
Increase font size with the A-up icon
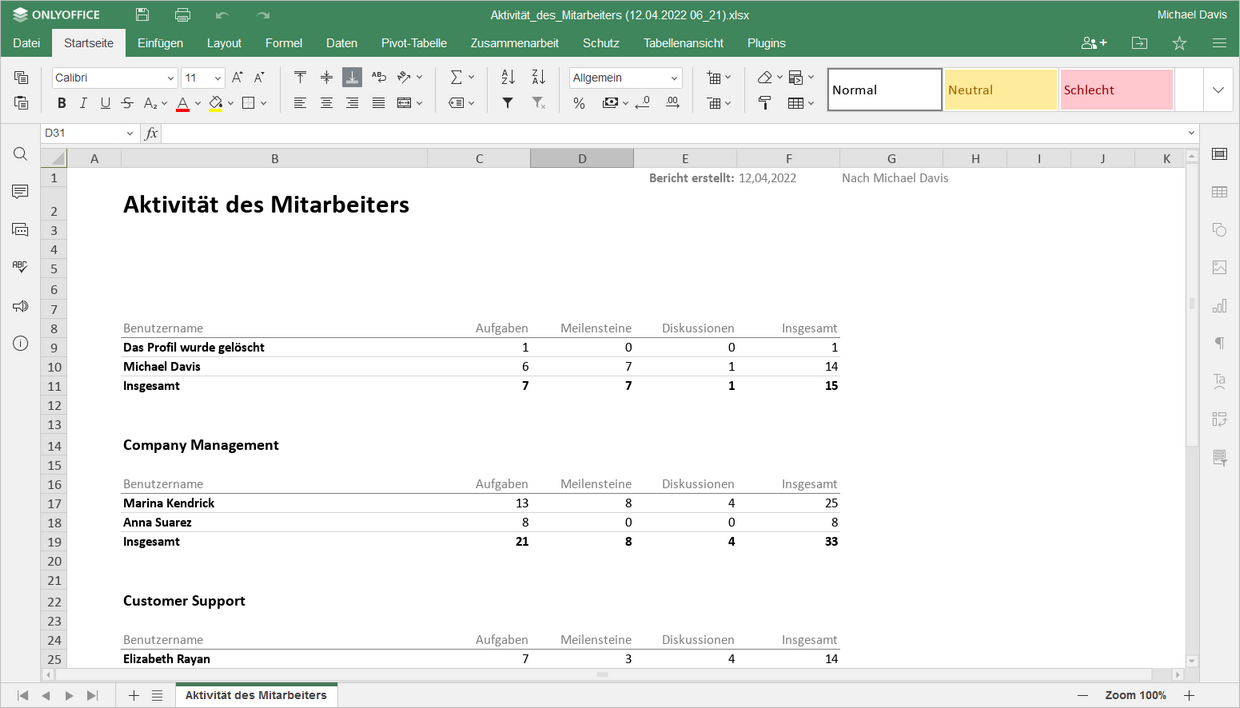point(237,77)
